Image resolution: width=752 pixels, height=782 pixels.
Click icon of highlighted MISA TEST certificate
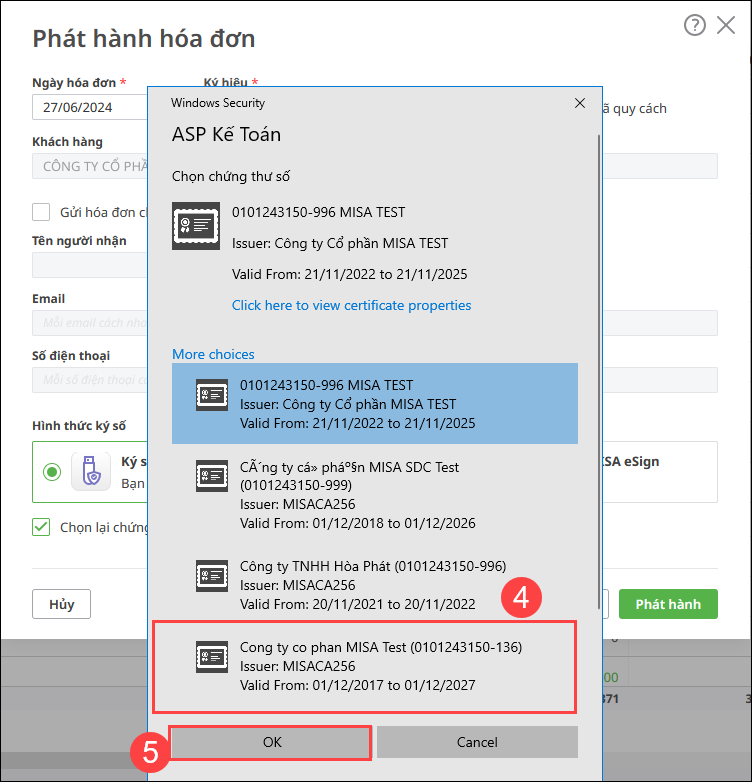[211, 396]
